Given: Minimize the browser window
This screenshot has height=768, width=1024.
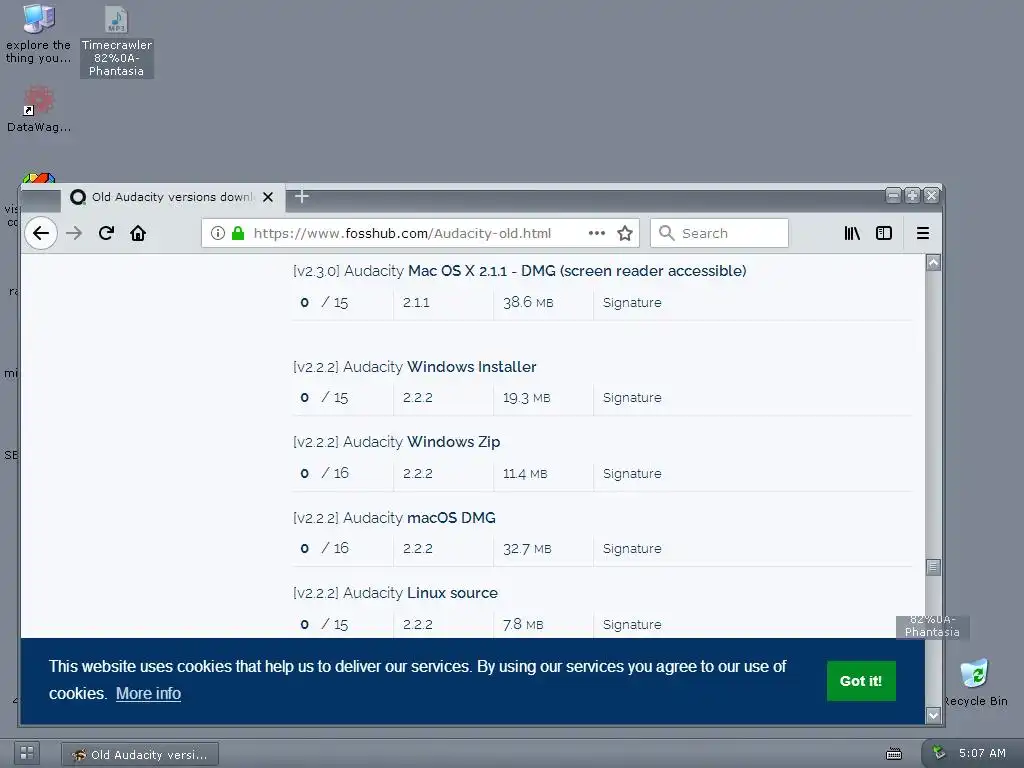Looking at the screenshot, I should [x=893, y=195].
